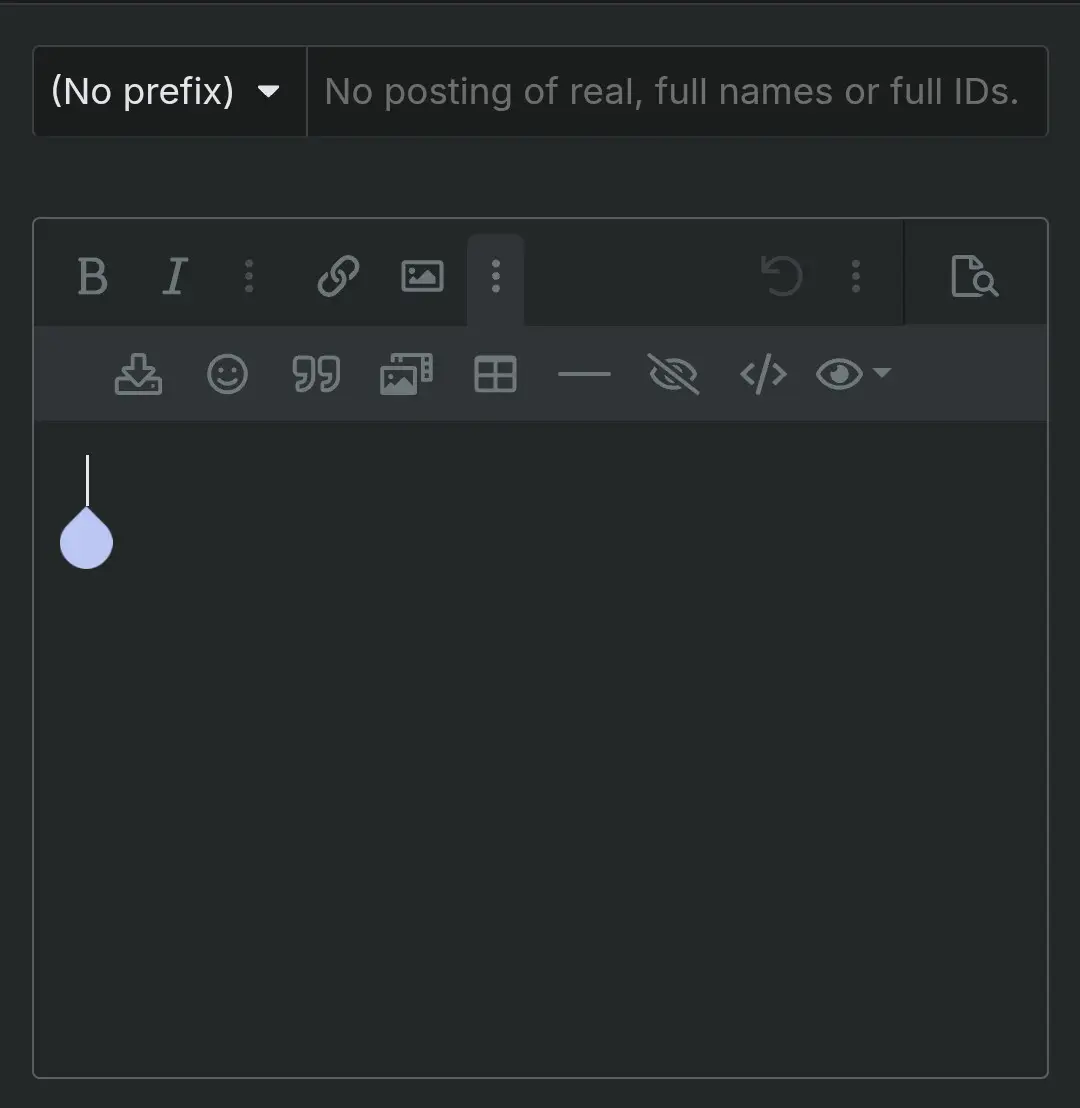Open more undo and editing options
1080x1108 pixels.
click(856, 276)
